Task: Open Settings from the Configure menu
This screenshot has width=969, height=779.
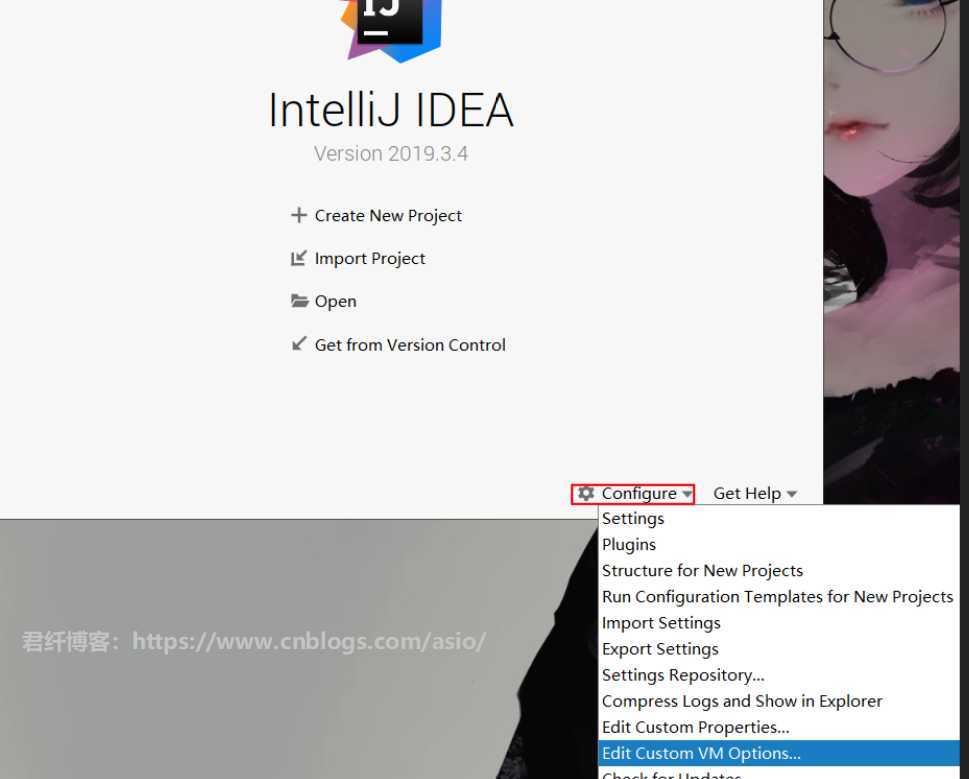Action: 779,518
